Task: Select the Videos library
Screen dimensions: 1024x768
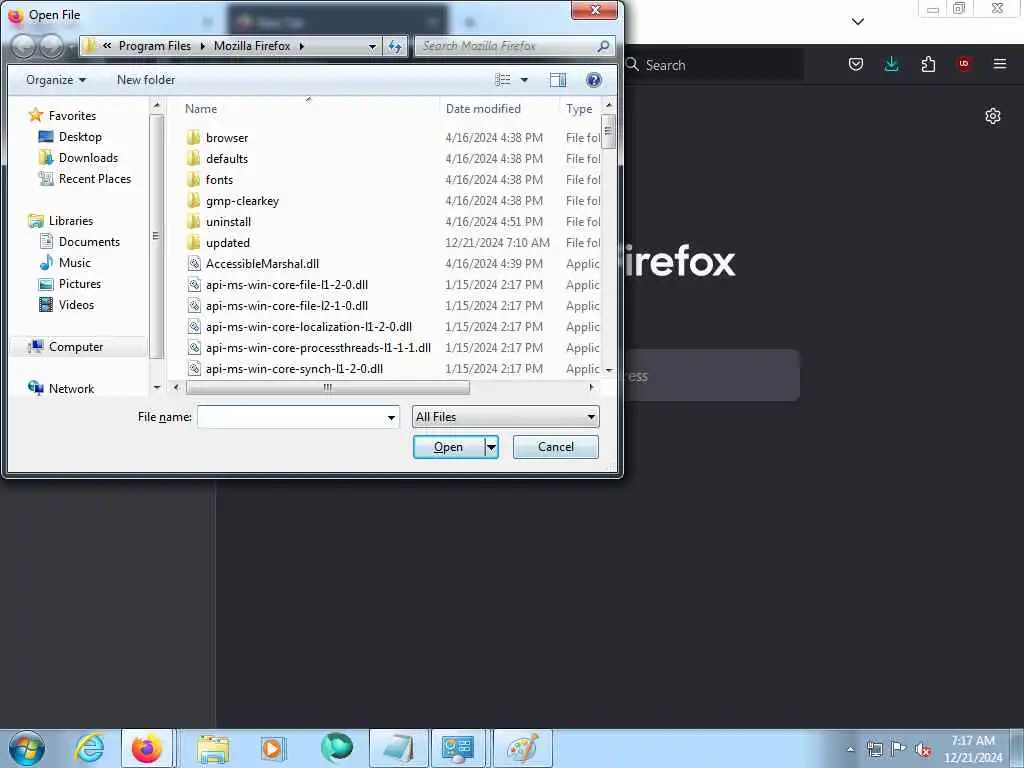Action: tap(76, 304)
